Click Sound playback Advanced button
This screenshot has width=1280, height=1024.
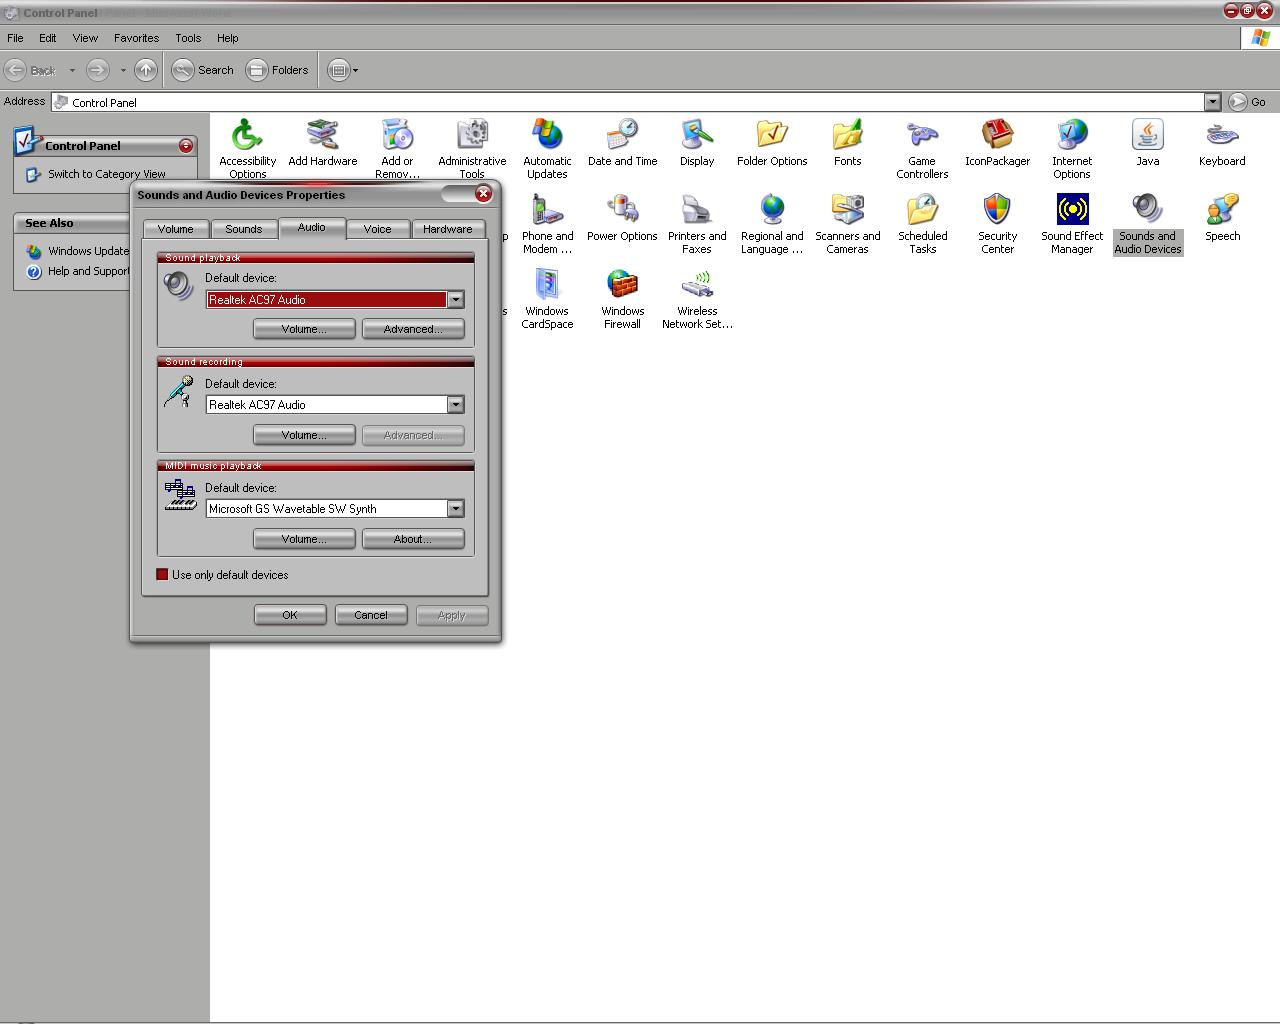[x=413, y=329]
